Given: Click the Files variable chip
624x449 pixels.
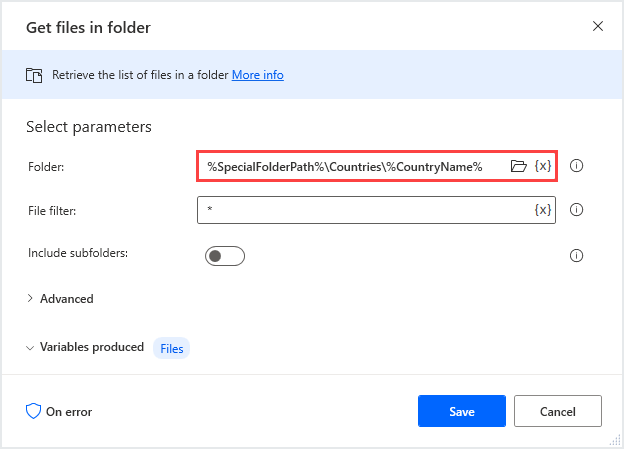Looking at the screenshot, I should 172,348.
